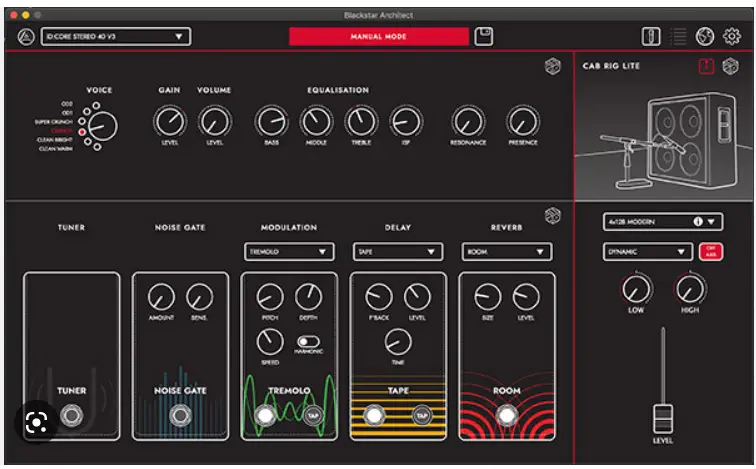The image size is (756, 469).
Task: Open the Modulation type dropdown showing Tremolo
Action: pyautogui.click(x=289, y=252)
